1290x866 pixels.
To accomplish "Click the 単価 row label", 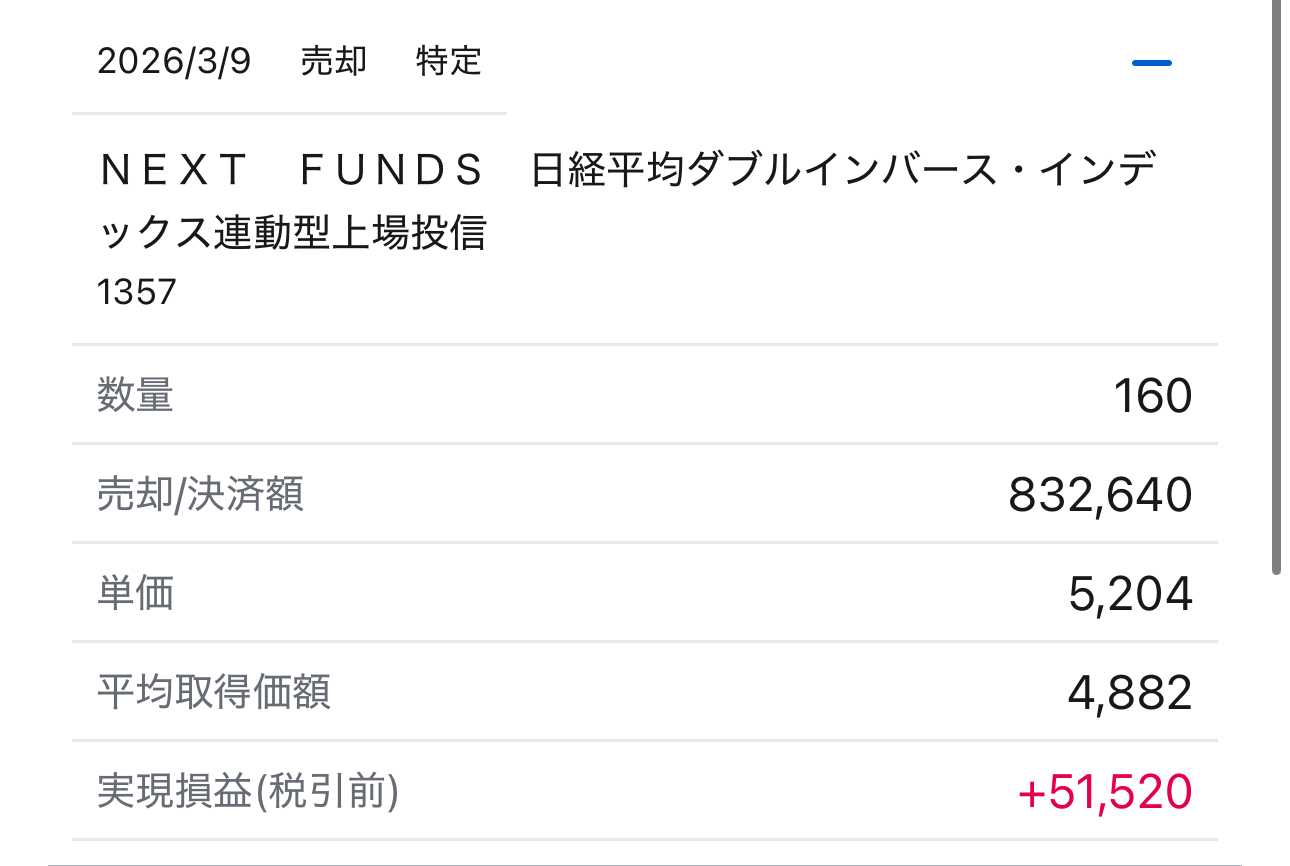I will (x=135, y=594).
